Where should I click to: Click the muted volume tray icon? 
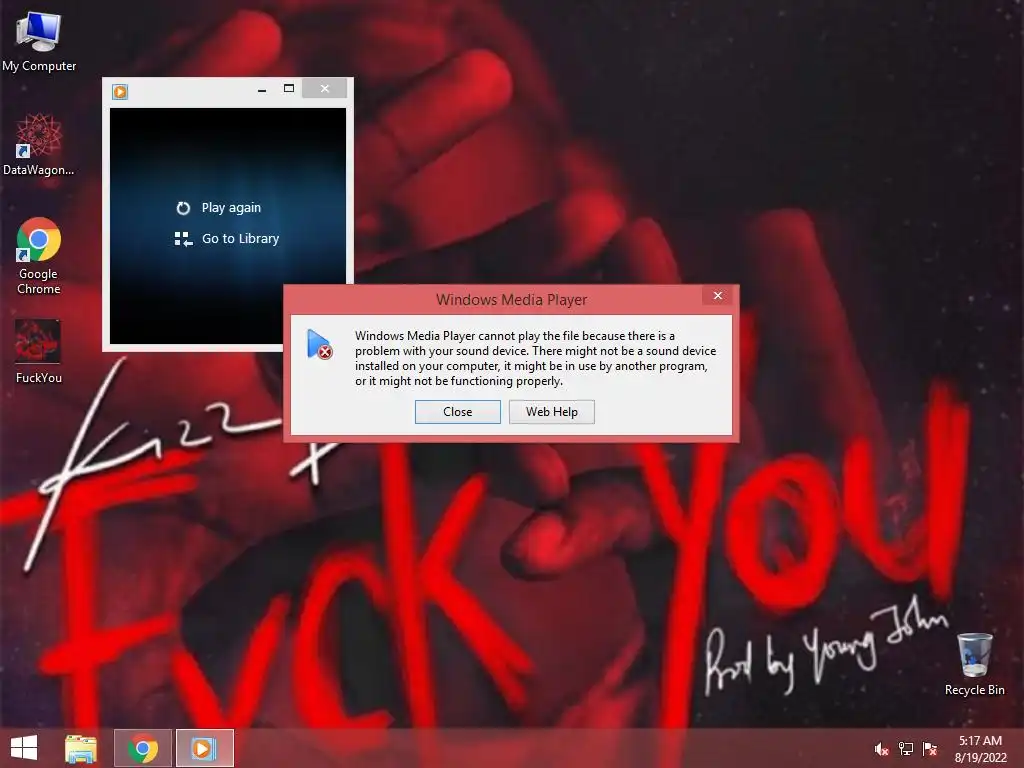pos(882,749)
